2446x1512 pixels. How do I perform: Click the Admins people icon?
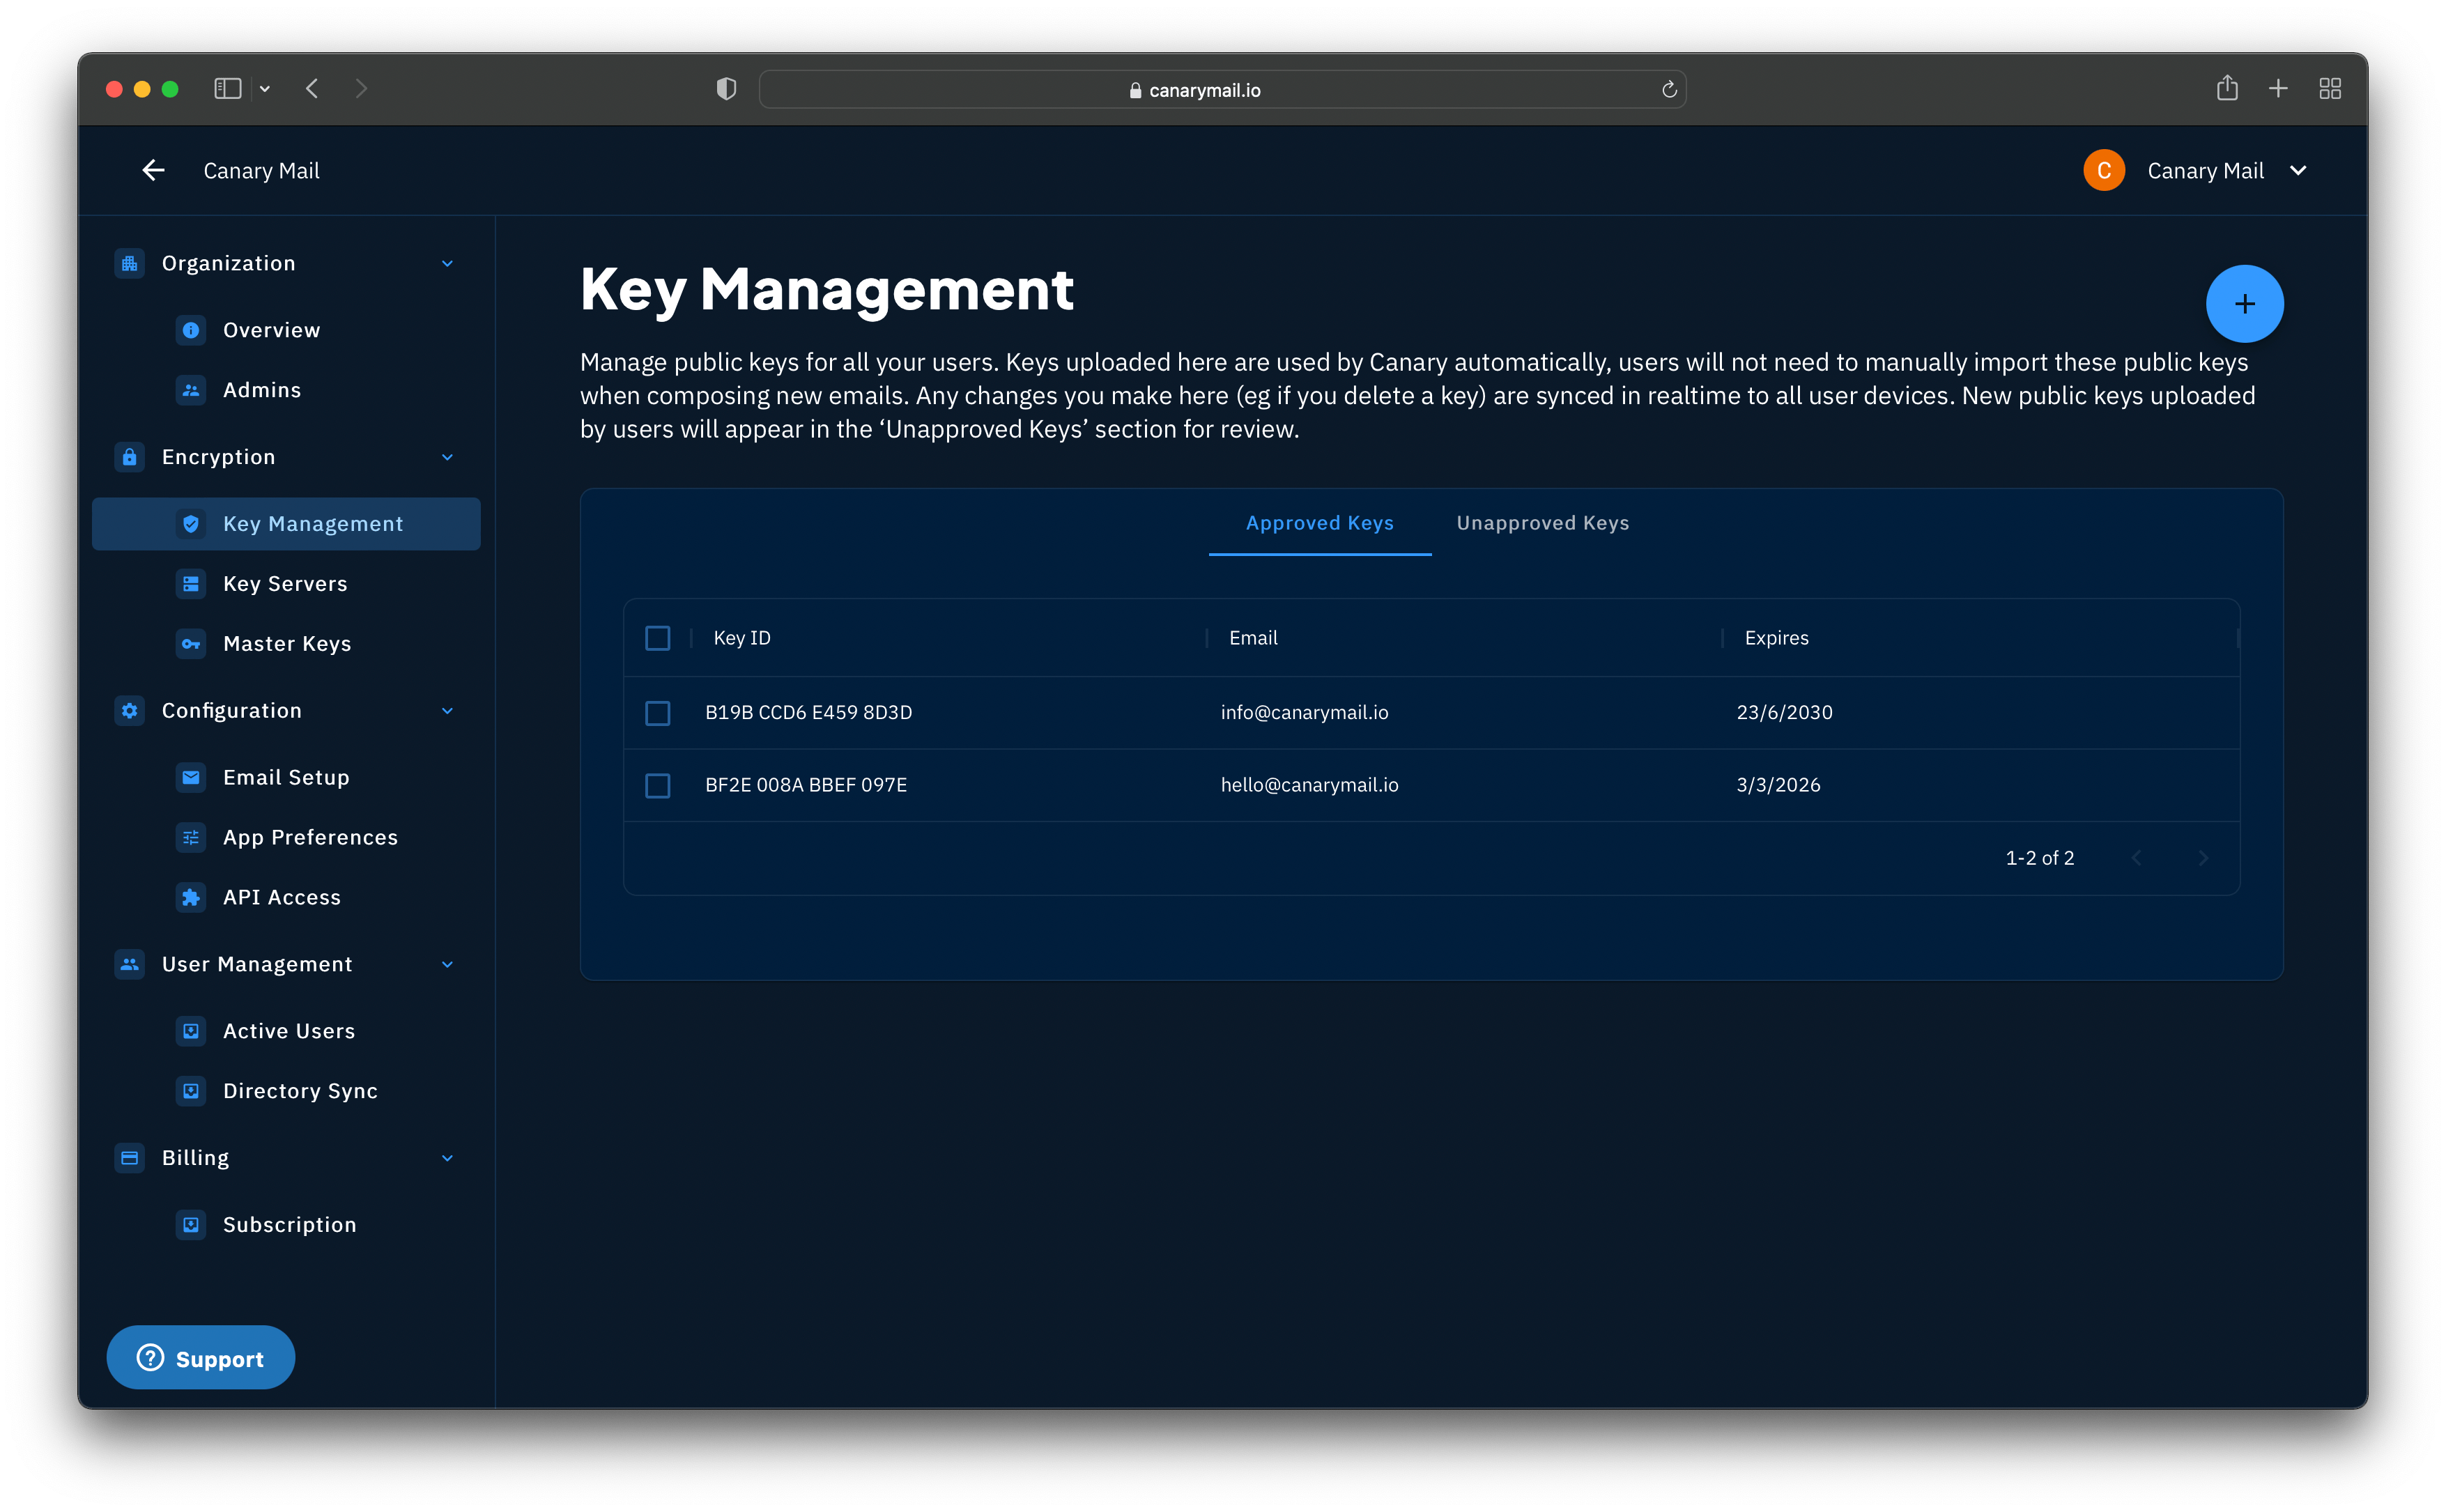tap(191, 390)
